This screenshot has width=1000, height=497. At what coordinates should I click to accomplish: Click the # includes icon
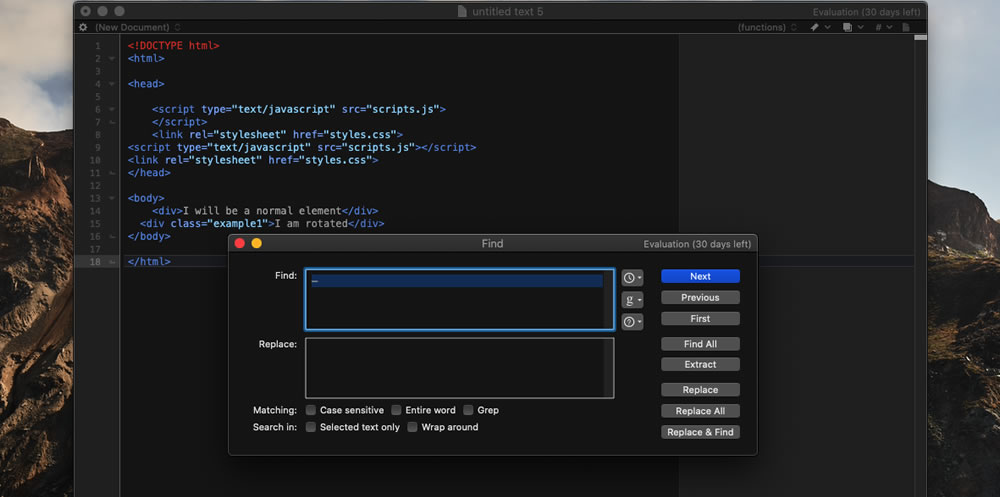pos(878,27)
